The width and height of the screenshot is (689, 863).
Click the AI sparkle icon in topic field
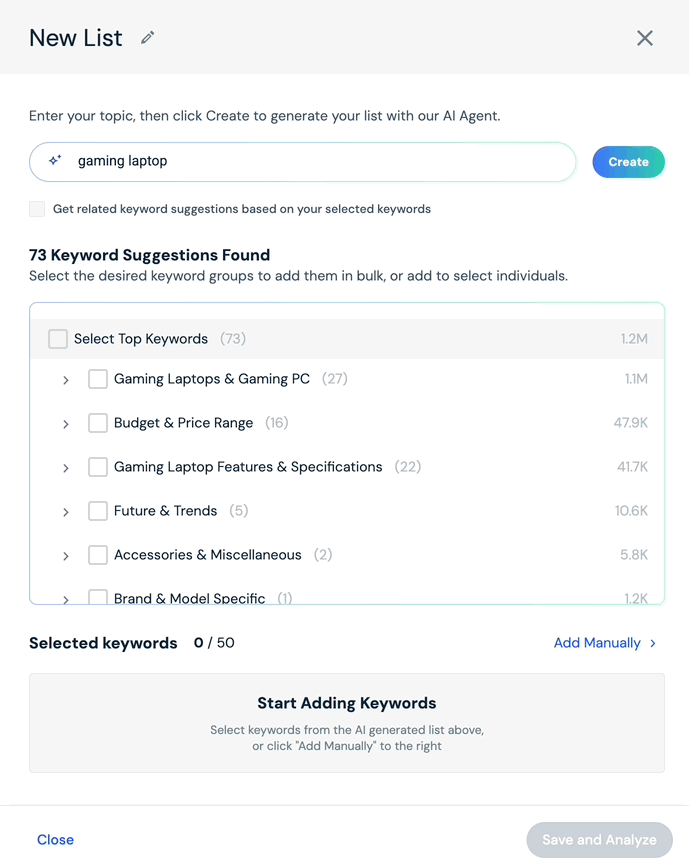pos(55,160)
